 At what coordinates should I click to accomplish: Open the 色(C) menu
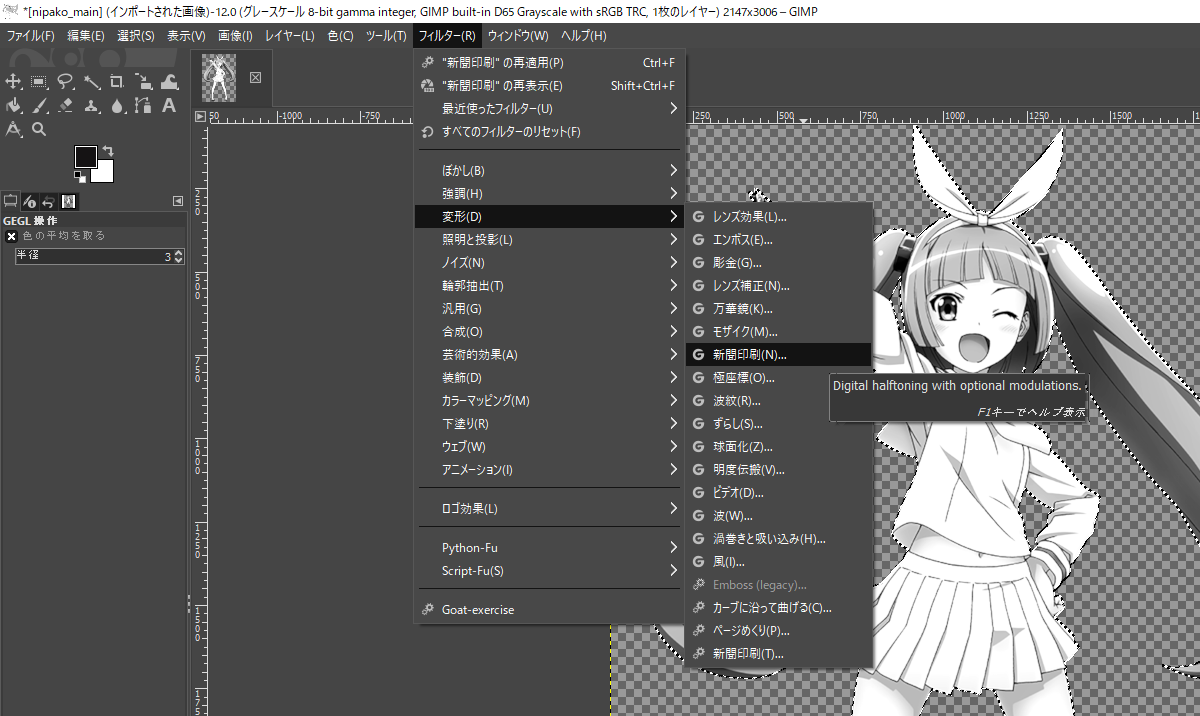coord(341,36)
